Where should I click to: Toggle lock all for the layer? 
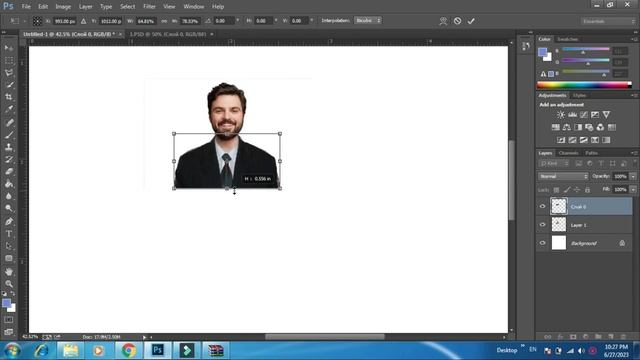click(587, 190)
